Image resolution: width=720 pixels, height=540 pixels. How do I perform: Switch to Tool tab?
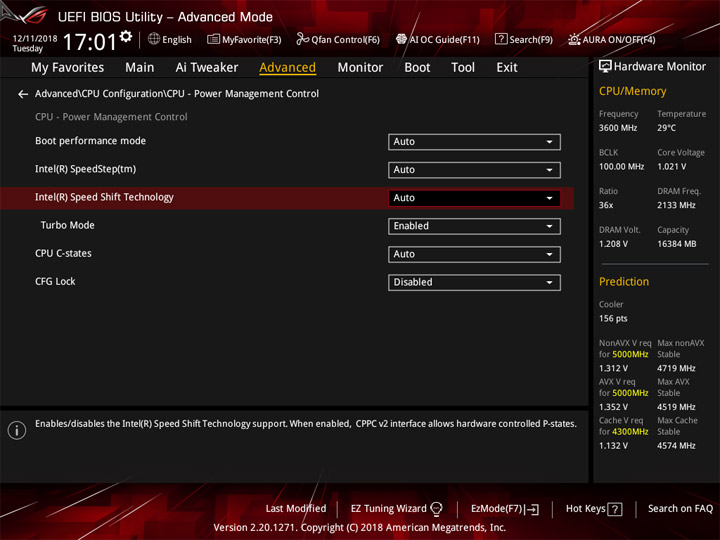[x=463, y=68]
